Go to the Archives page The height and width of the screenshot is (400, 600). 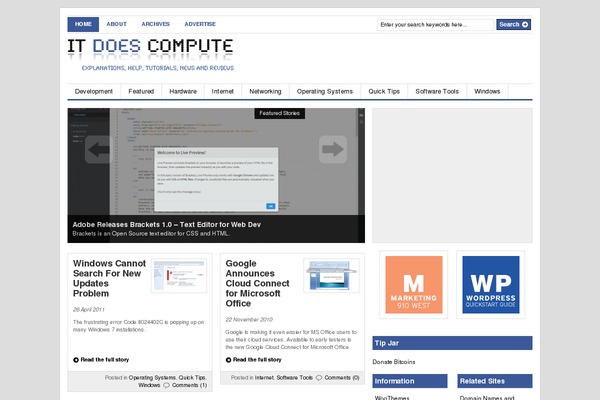click(x=155, y=24)
